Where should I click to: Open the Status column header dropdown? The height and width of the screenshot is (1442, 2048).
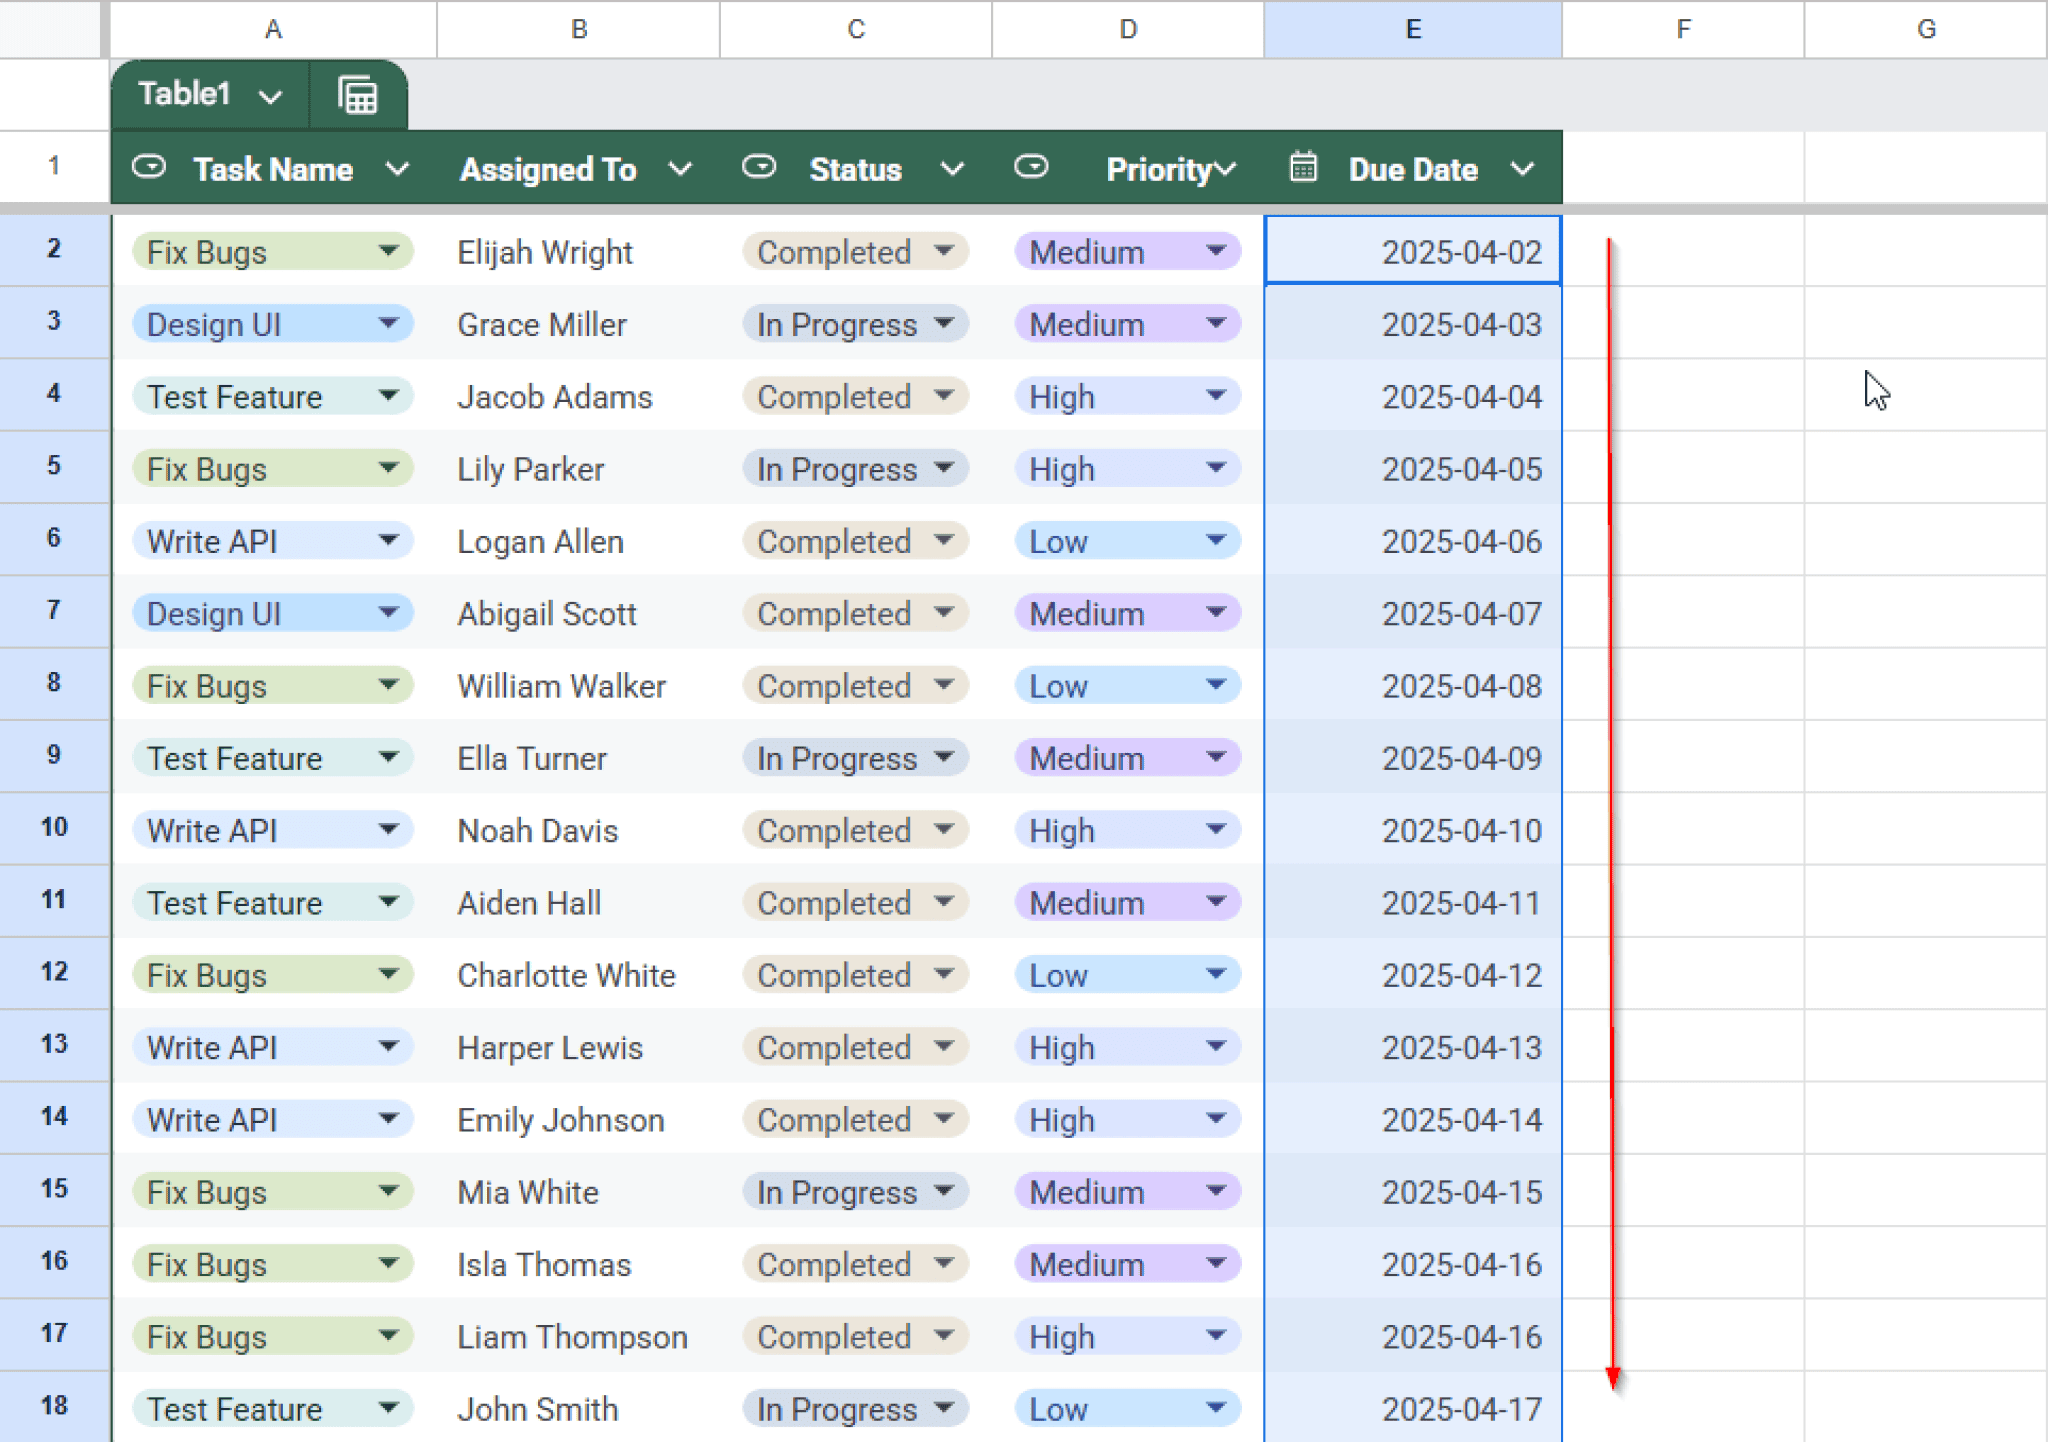(951, 169)
